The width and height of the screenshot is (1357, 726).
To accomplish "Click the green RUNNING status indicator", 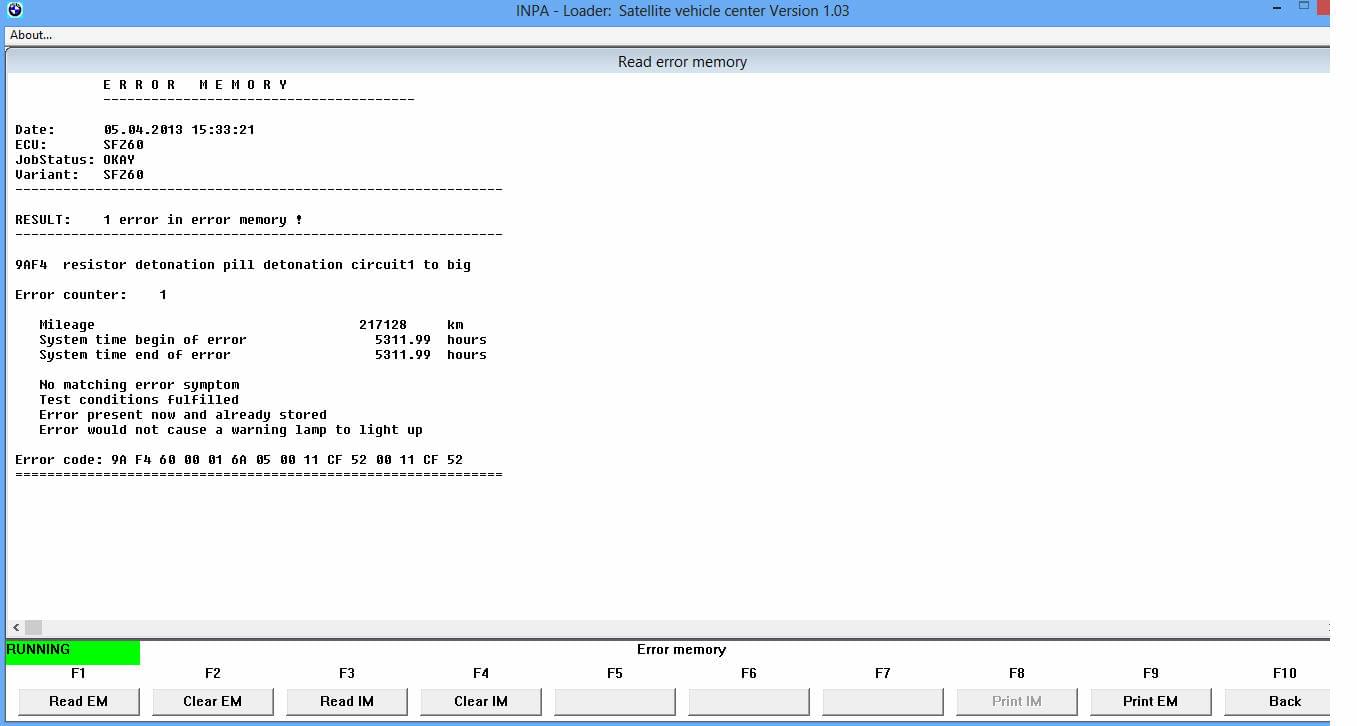I will tap(73, 652).
